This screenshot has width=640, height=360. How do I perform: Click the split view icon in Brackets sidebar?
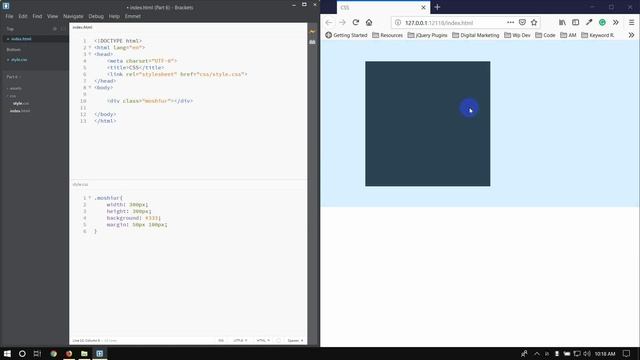click(63, 29)
